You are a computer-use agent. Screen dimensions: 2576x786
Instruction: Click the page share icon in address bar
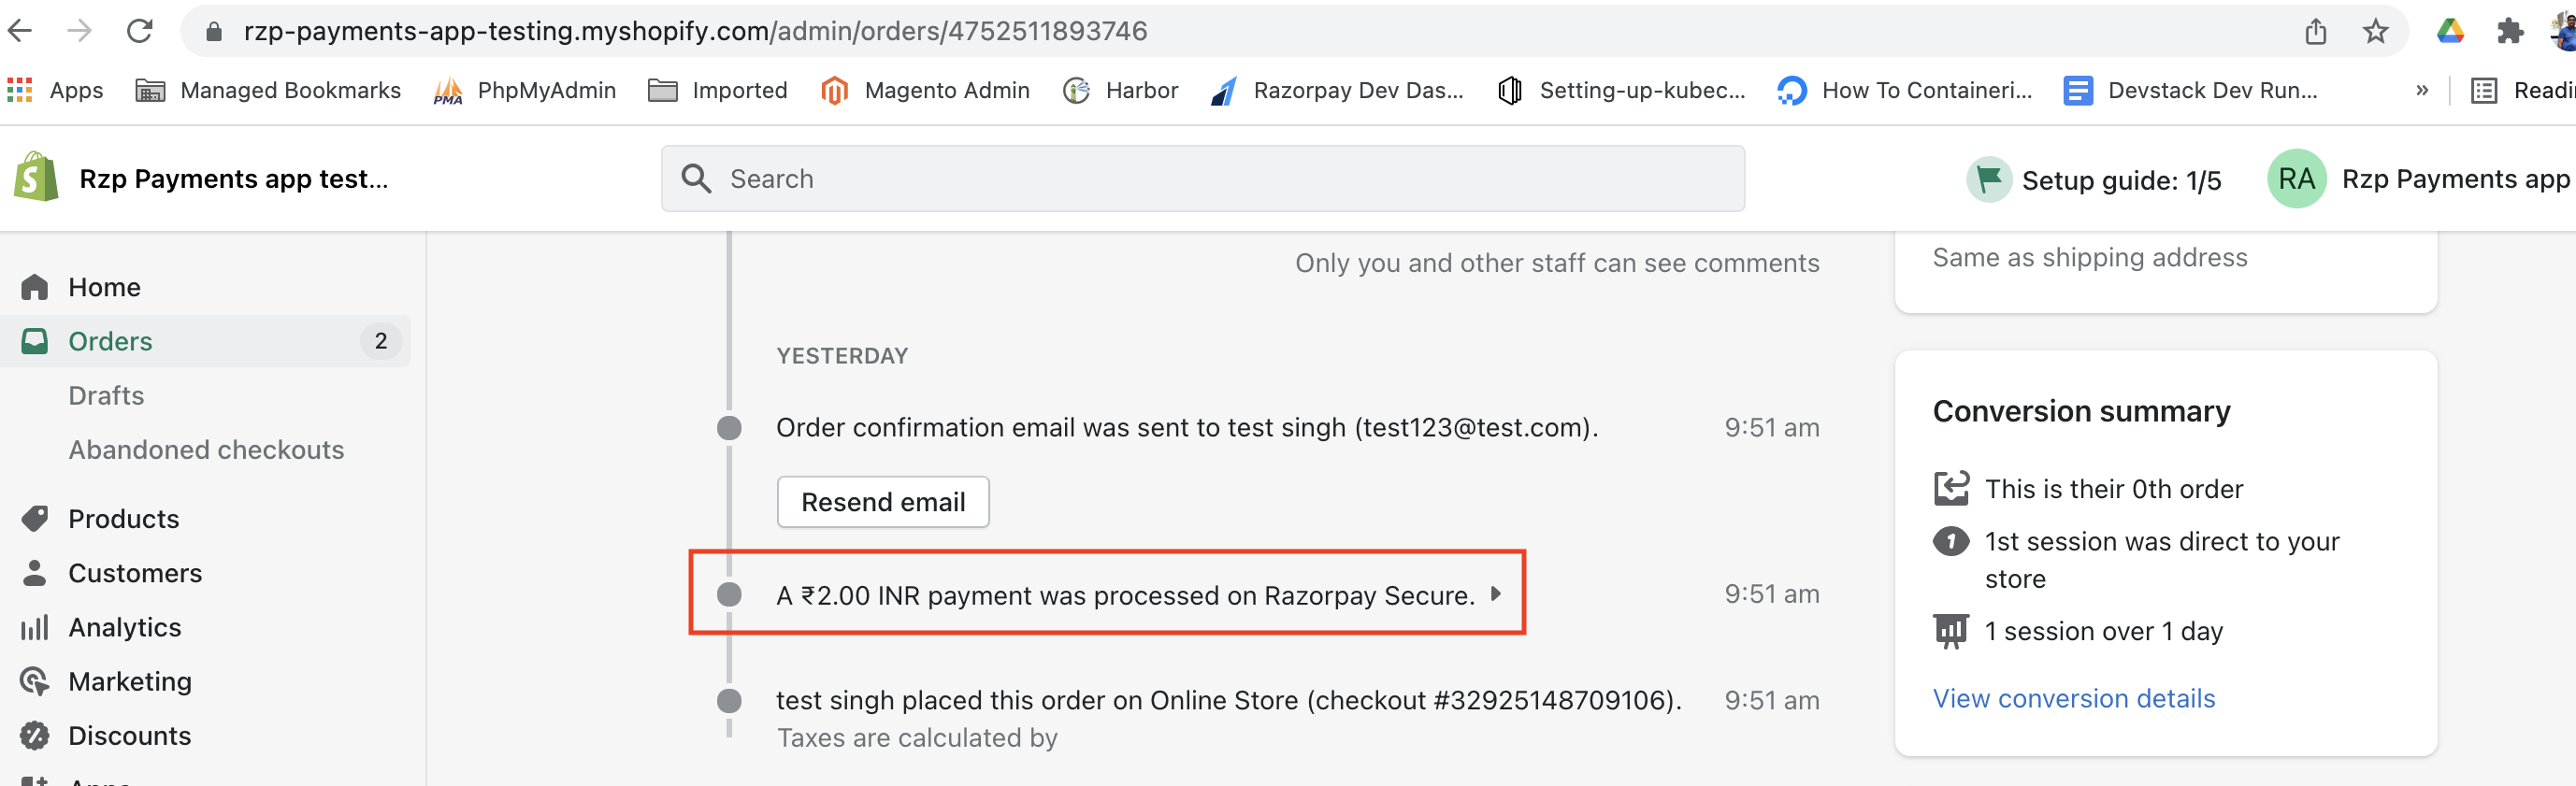click(2316, 31)
